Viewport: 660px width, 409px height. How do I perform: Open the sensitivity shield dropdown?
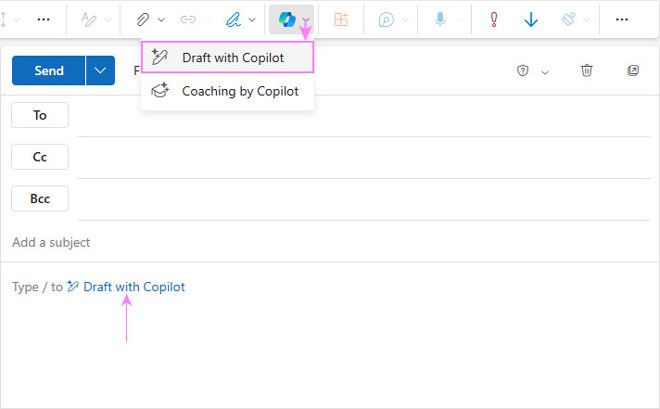click(532, 71)
